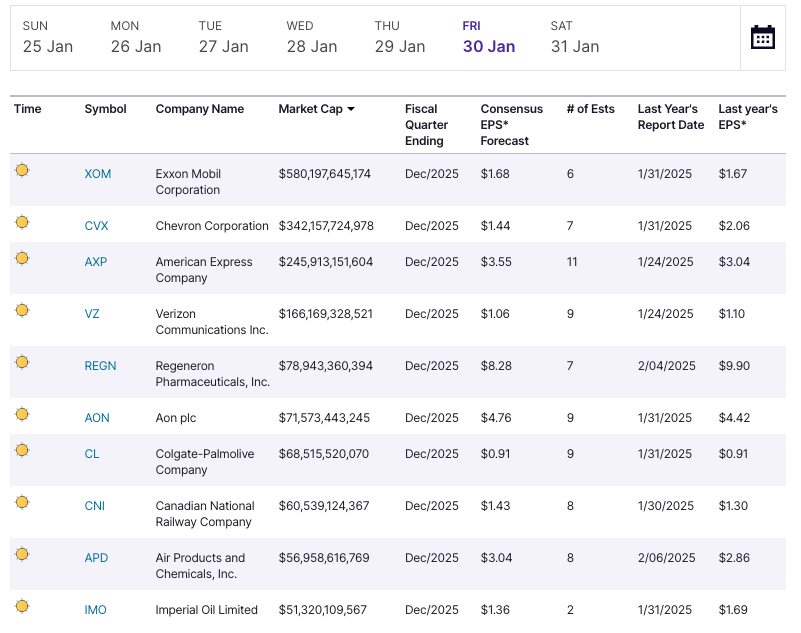801x633 pixels.
Task: Click the sun icon in AON row
Action: pyautogui.click(x=22, y=415)
